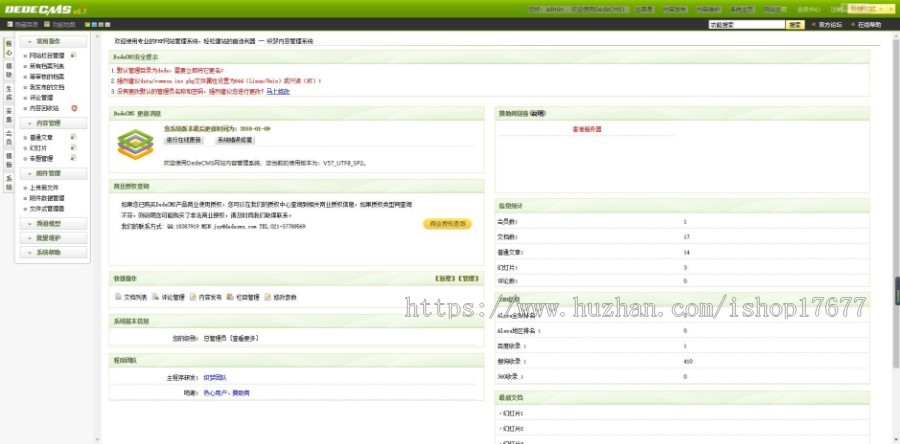
Task: Select the blue skin color swatch
Action: pyautogui.click(x=94, y=25)
